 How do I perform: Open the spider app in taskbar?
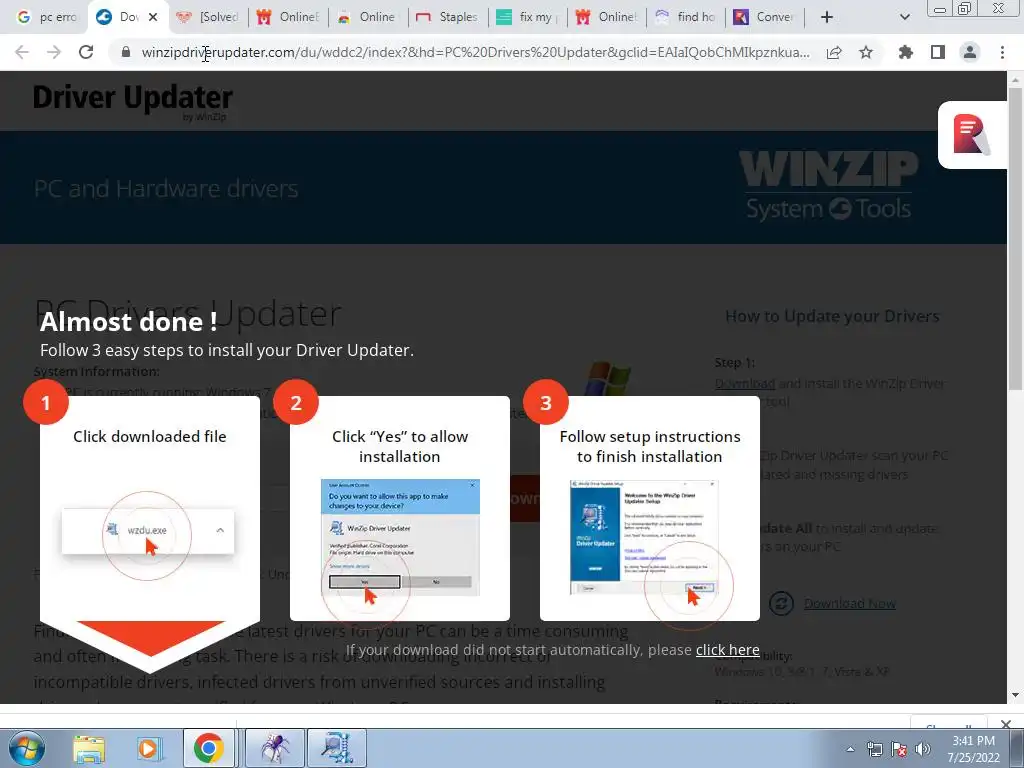275,748
